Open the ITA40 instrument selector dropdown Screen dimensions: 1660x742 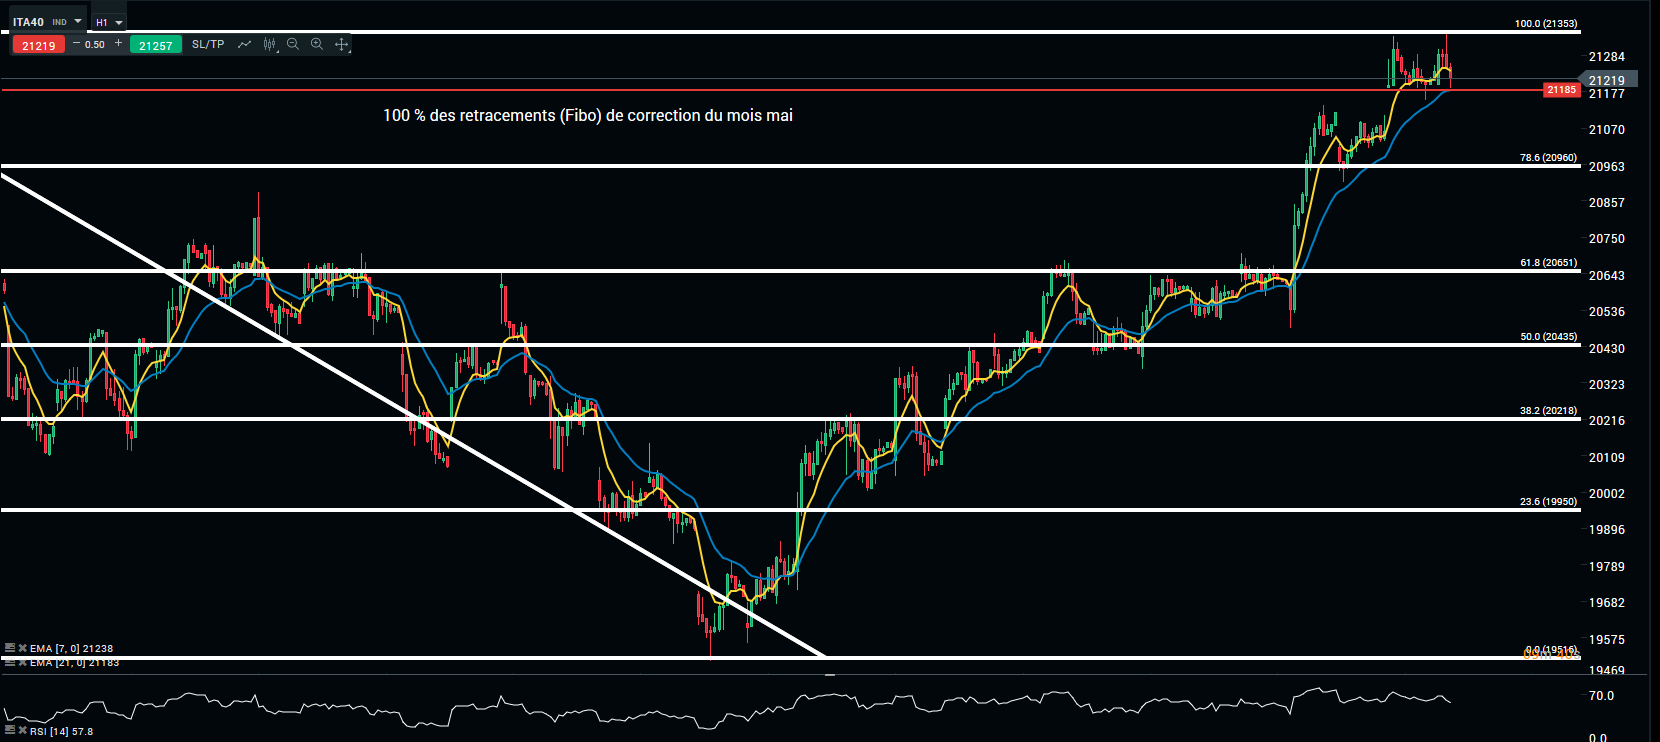click(47, 22)
